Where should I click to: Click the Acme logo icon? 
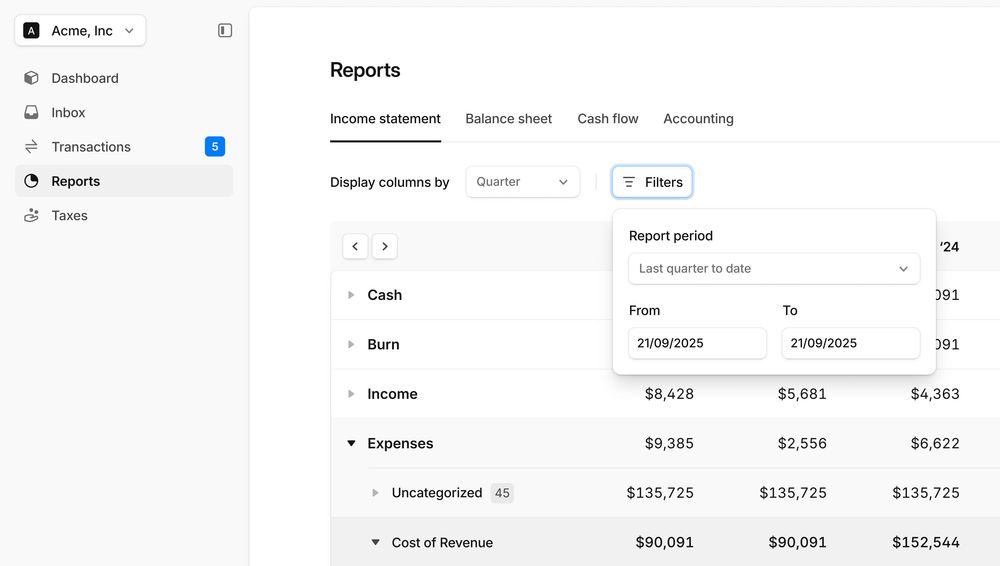pos(31,31)
